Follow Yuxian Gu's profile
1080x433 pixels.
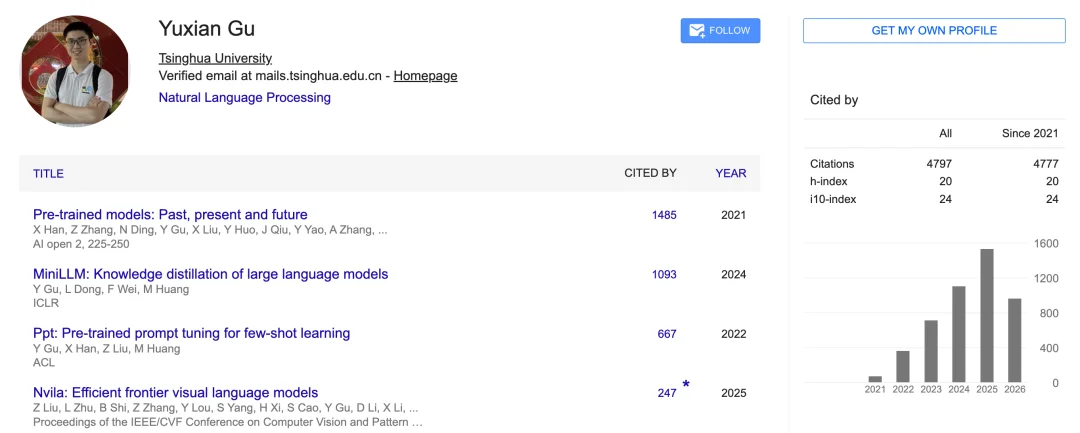point(720,31)
